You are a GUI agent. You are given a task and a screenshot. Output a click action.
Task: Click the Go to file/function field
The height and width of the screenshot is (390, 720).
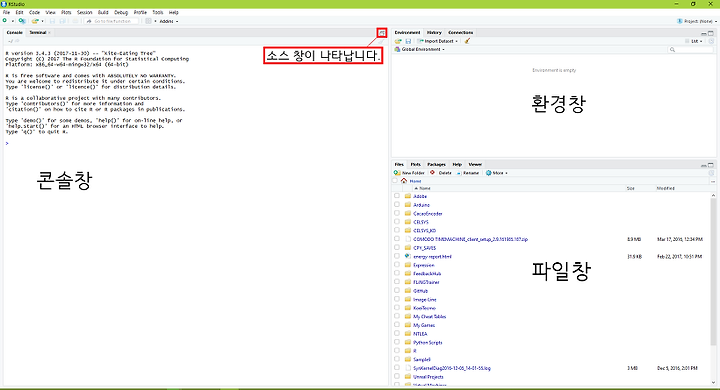(112, 21)
